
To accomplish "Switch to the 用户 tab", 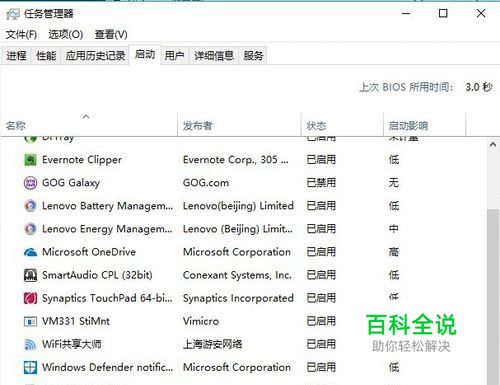I will coord(174,55).
